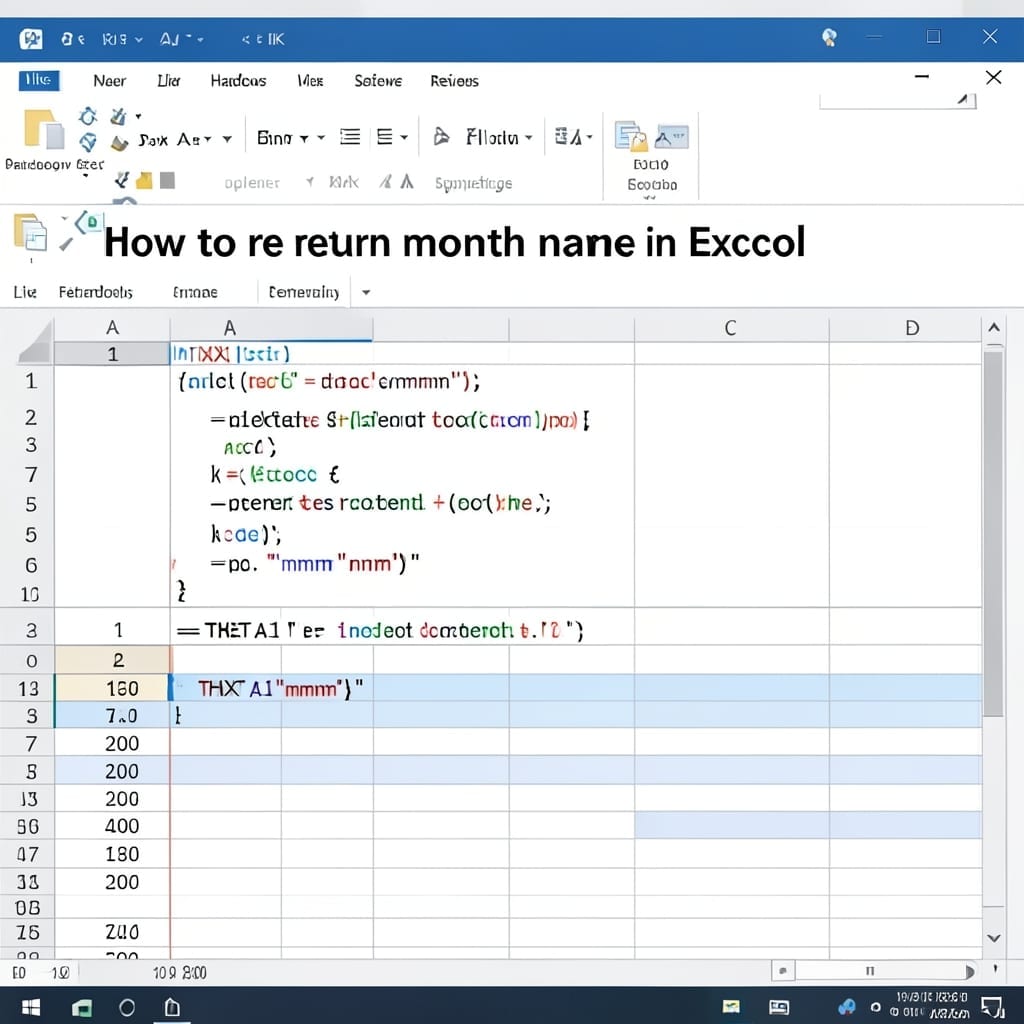Open the small arrow beside the alignment icon
1024x1024 pixels.
[x=404, y=137]
